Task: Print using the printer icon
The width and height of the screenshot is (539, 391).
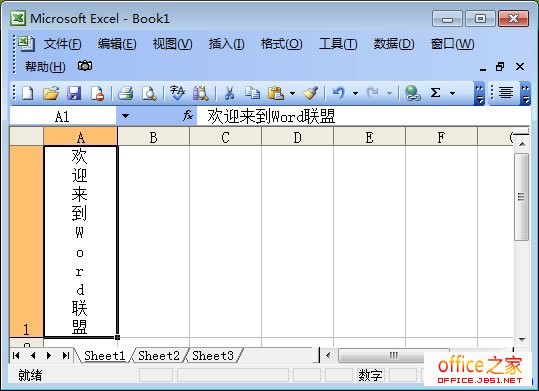Action: pos(125,93)
